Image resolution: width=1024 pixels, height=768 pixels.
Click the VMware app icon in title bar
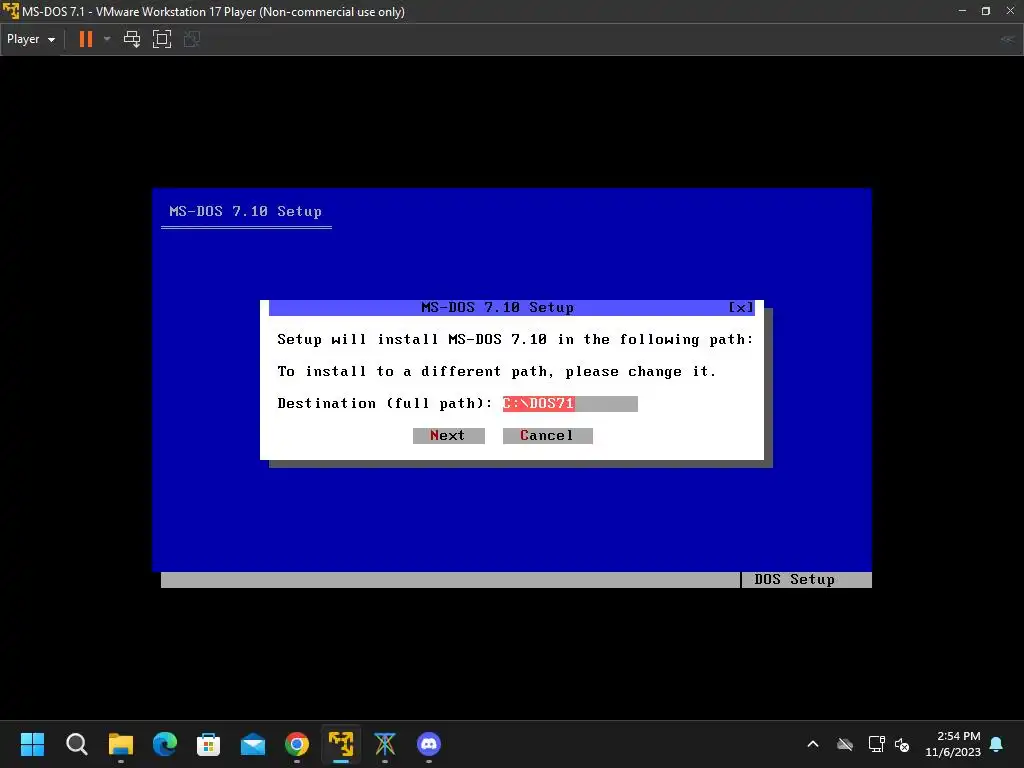[10, 11]
